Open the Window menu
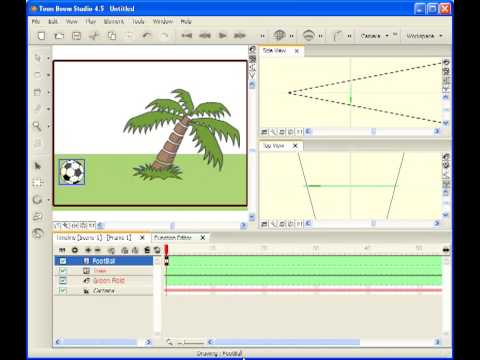The width and height of the screenshot is (480, 360). (163, 21)
